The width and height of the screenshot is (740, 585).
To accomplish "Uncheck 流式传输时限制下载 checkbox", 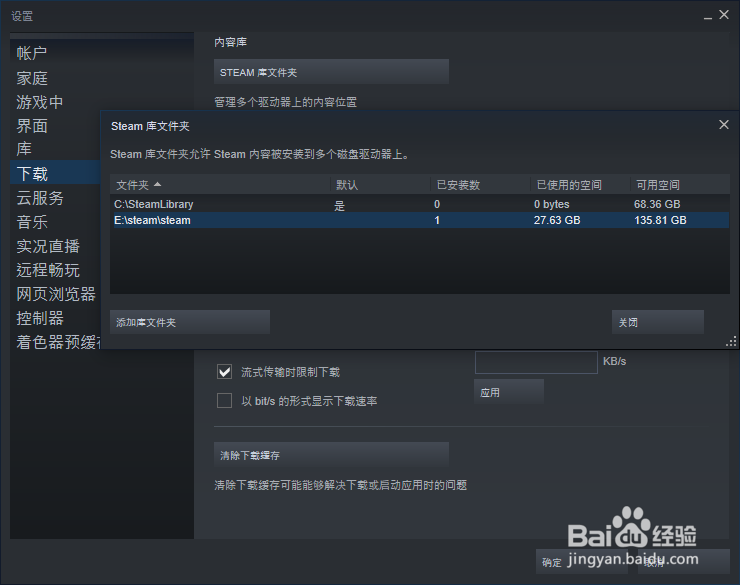I will (x=225, y=372).
